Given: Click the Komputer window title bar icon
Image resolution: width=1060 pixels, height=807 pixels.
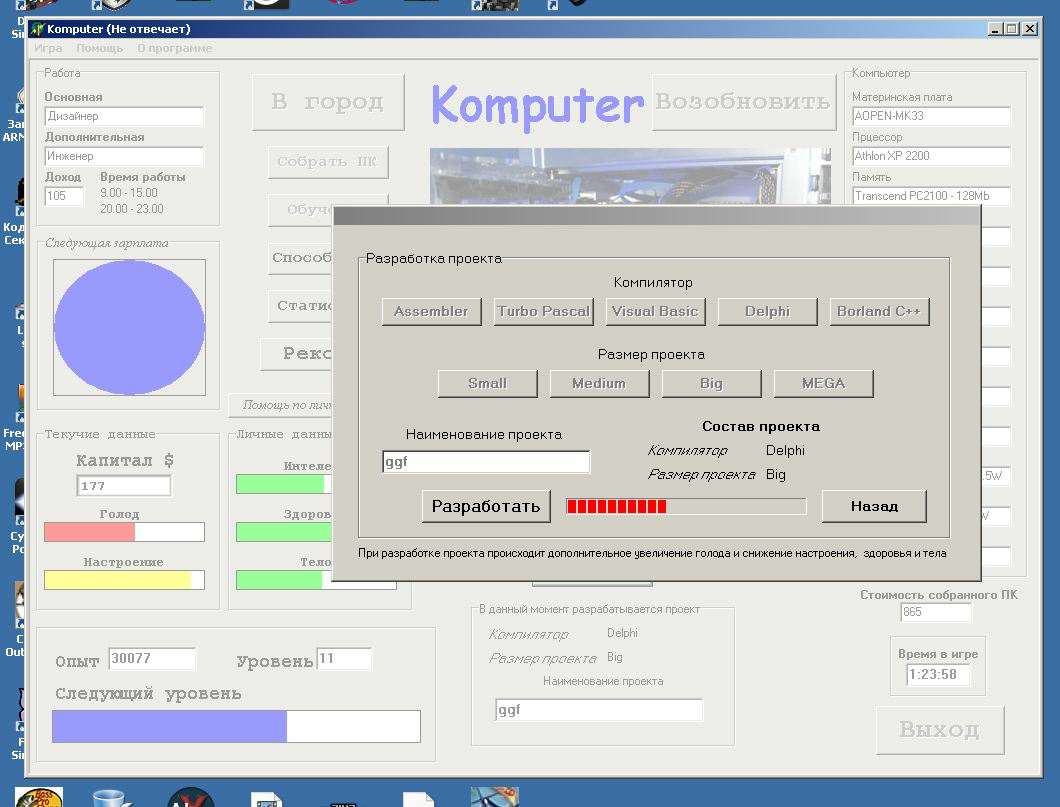Looking at the screenshot, I should pyautogui.click(x=38, y=28).
